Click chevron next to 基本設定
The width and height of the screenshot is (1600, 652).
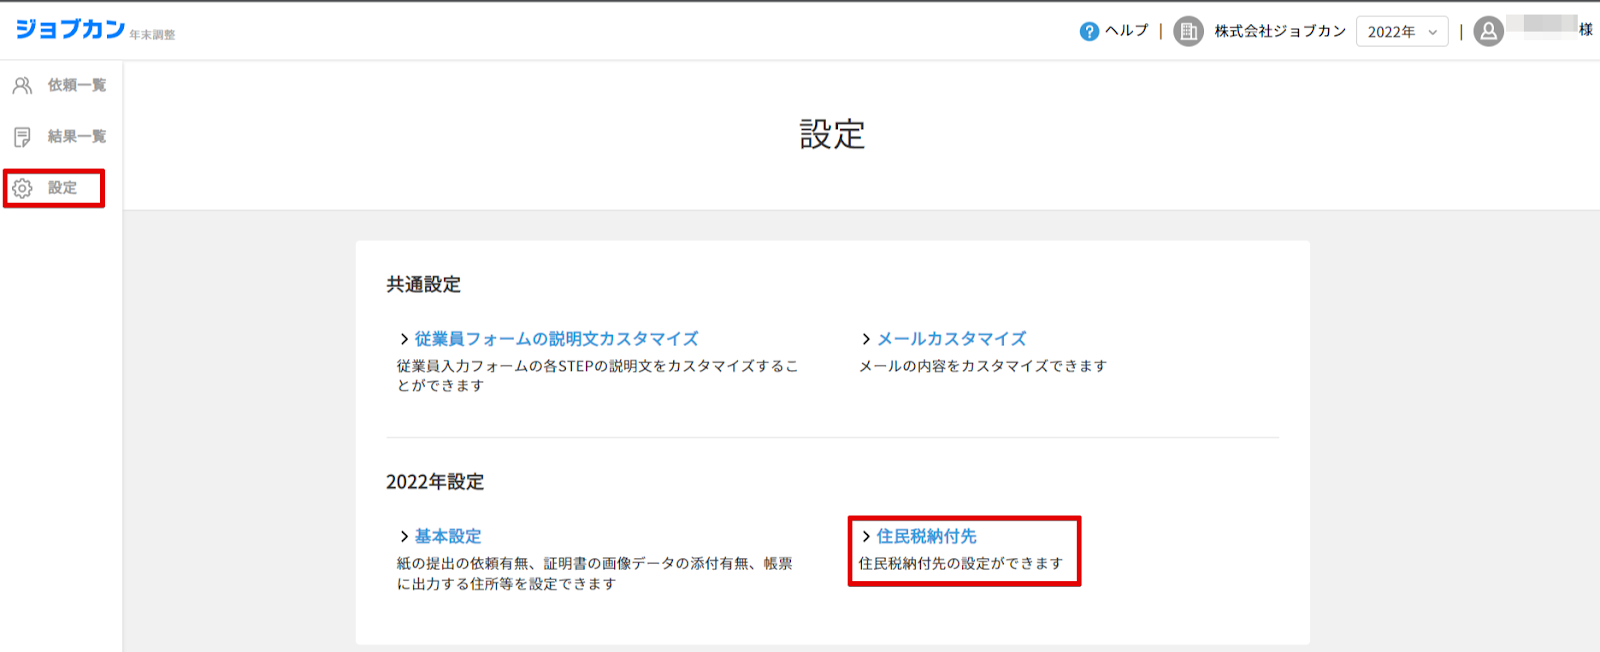pos(404,537)
